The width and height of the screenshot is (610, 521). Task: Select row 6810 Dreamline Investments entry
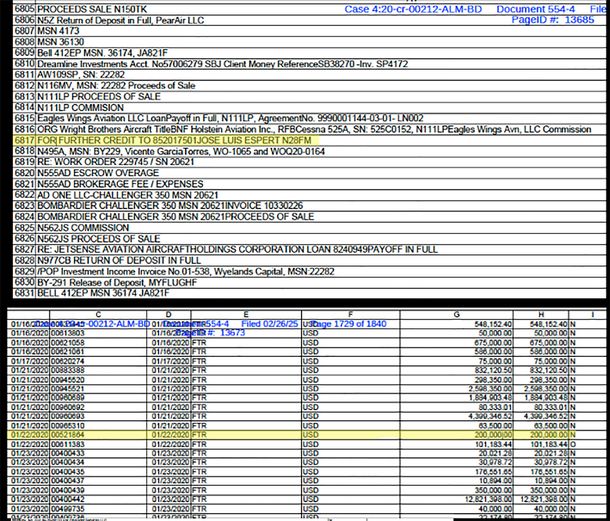click(x=200, y=64)
